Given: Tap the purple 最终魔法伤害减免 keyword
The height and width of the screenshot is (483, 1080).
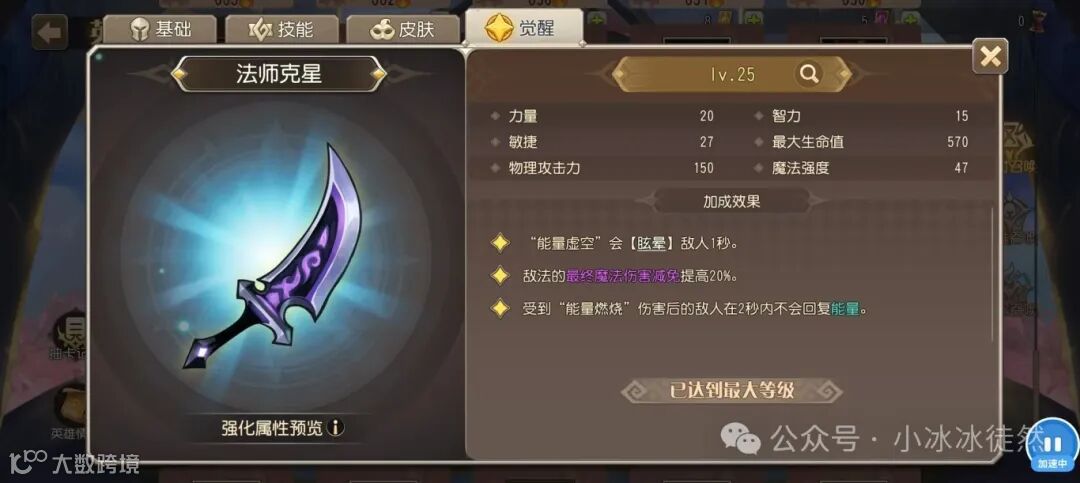Looking at the screenshot, I should [623, 276].
